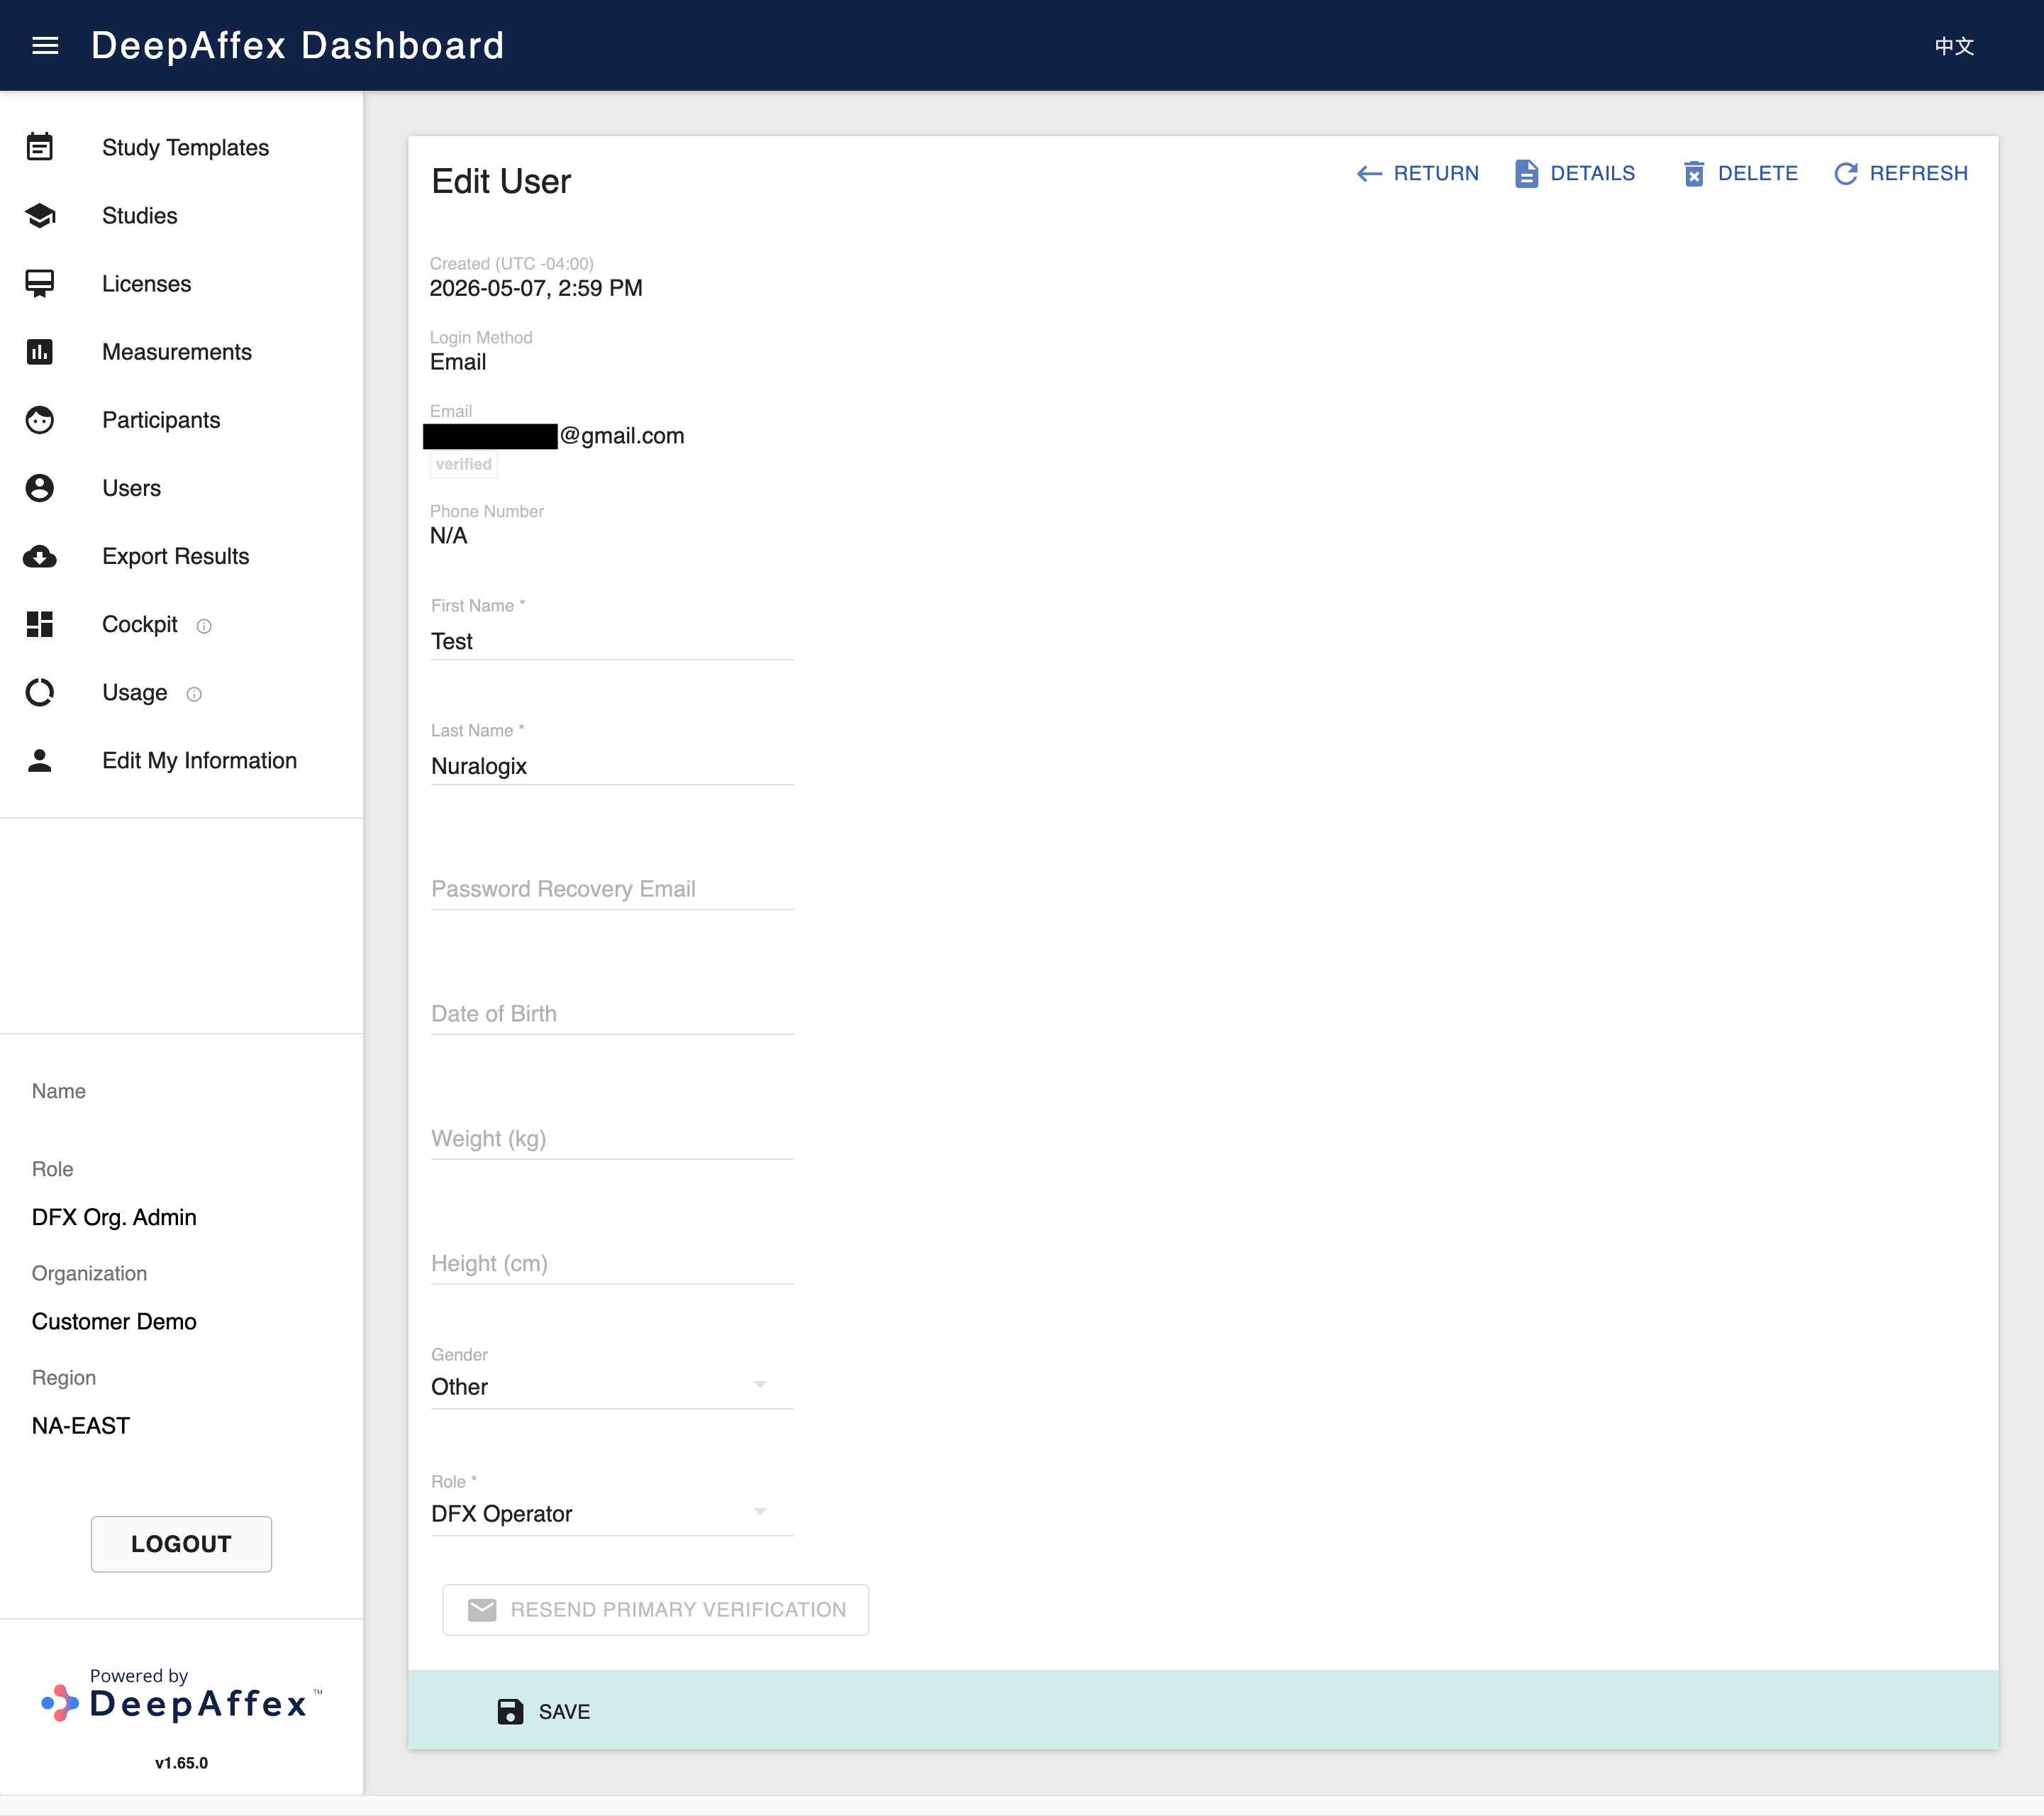Click the First Name input field

(612, 641)
